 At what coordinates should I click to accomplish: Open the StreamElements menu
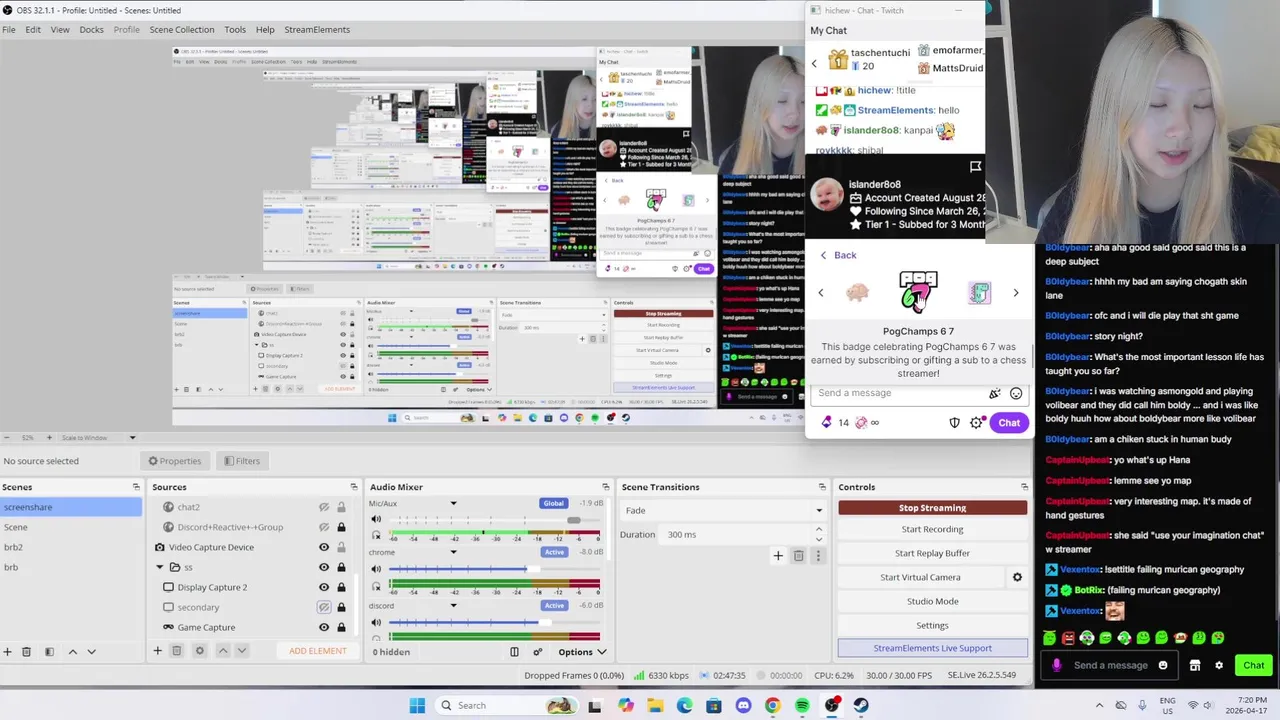click(317, 30)
